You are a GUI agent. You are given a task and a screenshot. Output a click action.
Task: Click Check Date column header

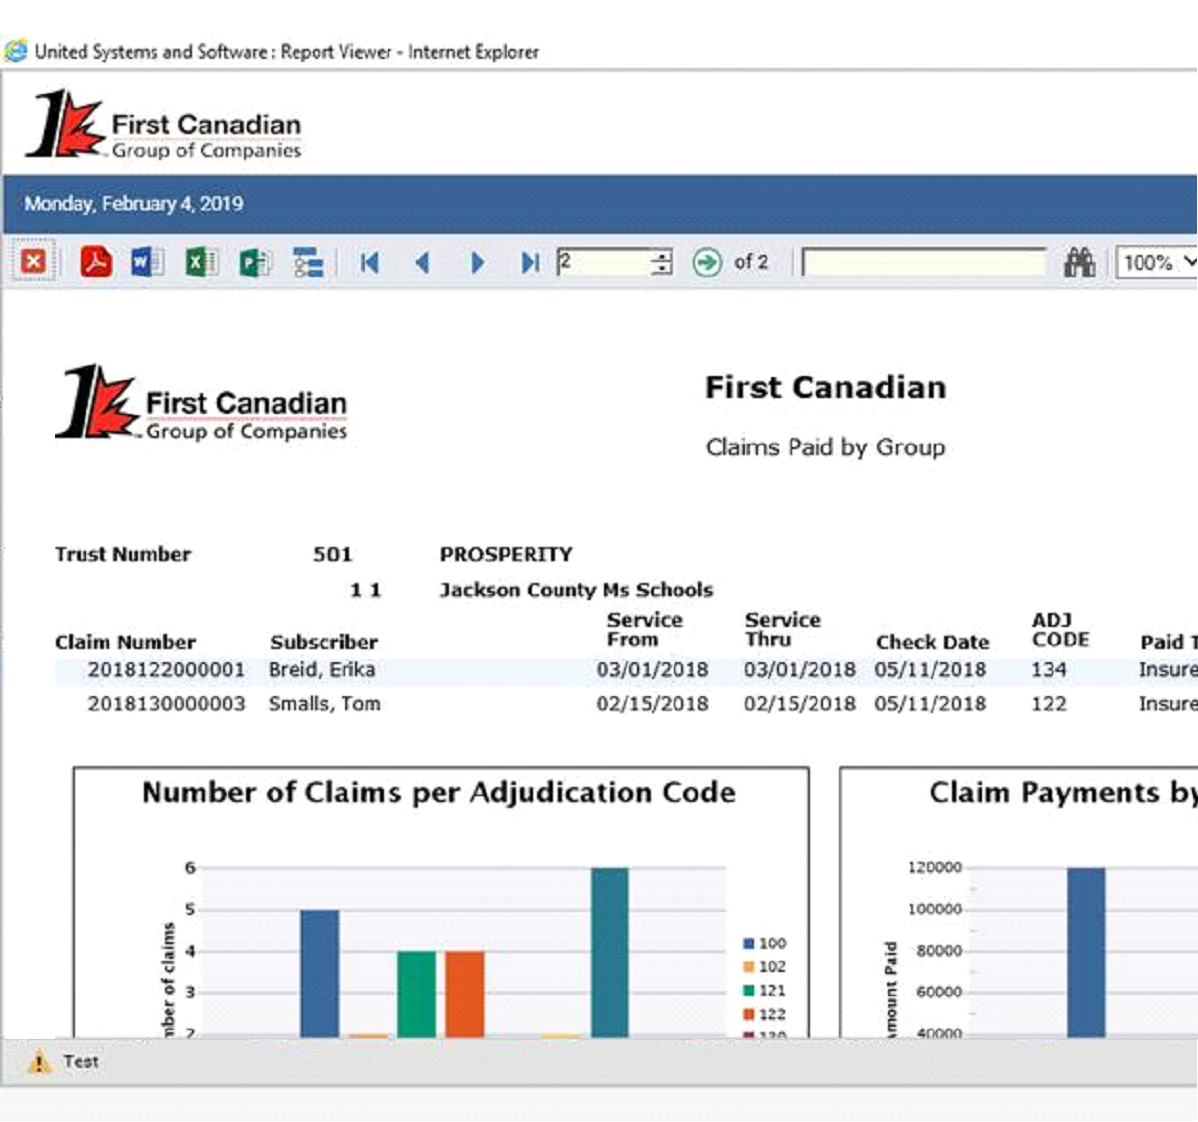932,642
